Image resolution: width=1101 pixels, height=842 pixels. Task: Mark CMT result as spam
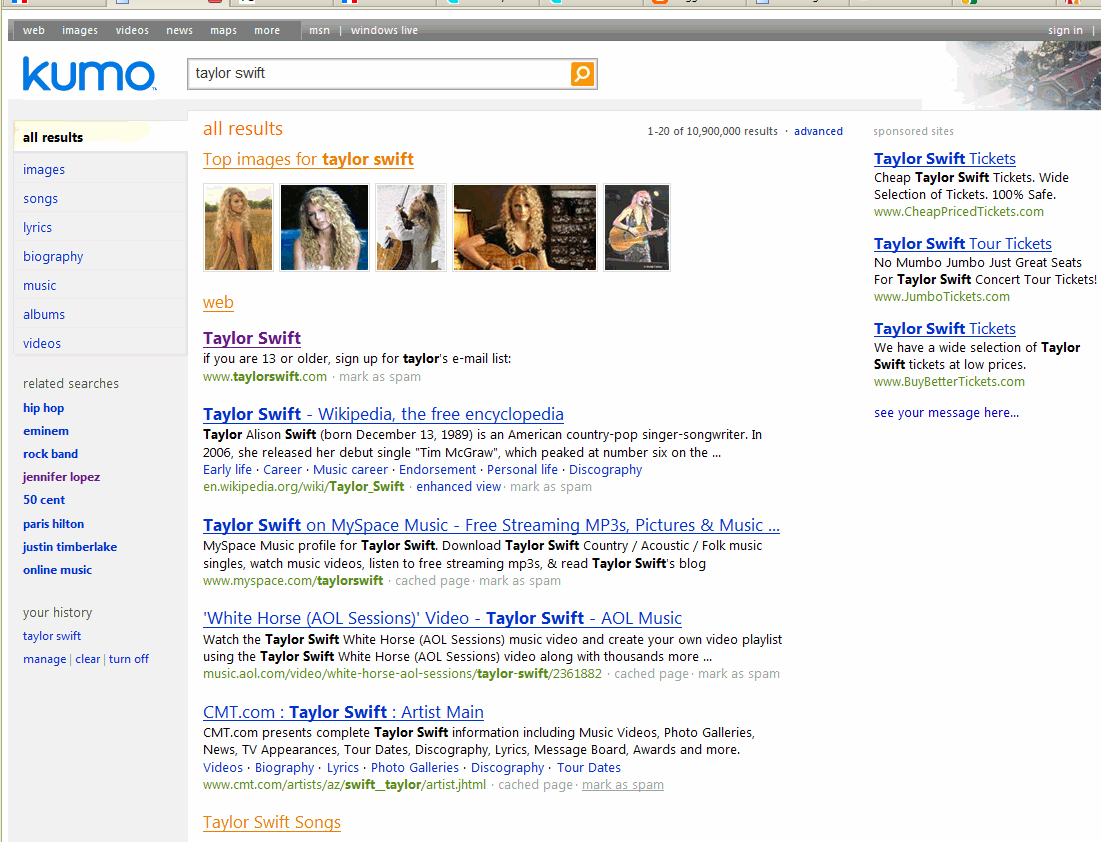tap(623, 784)
